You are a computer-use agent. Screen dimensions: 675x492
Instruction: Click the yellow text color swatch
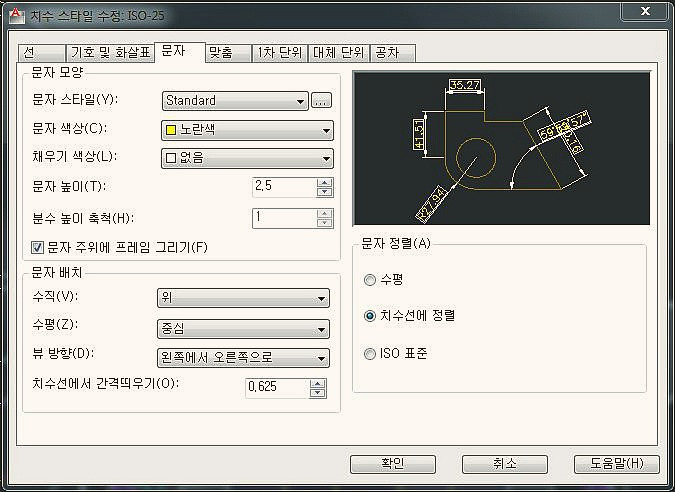click(171, 130)
